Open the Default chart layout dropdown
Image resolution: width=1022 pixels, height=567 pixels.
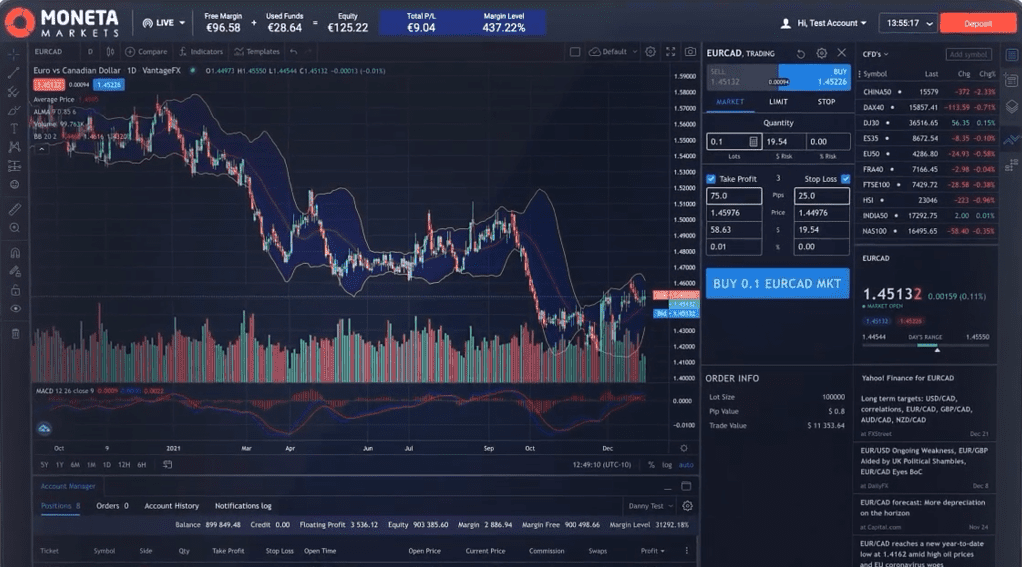(x=613, y=51)
